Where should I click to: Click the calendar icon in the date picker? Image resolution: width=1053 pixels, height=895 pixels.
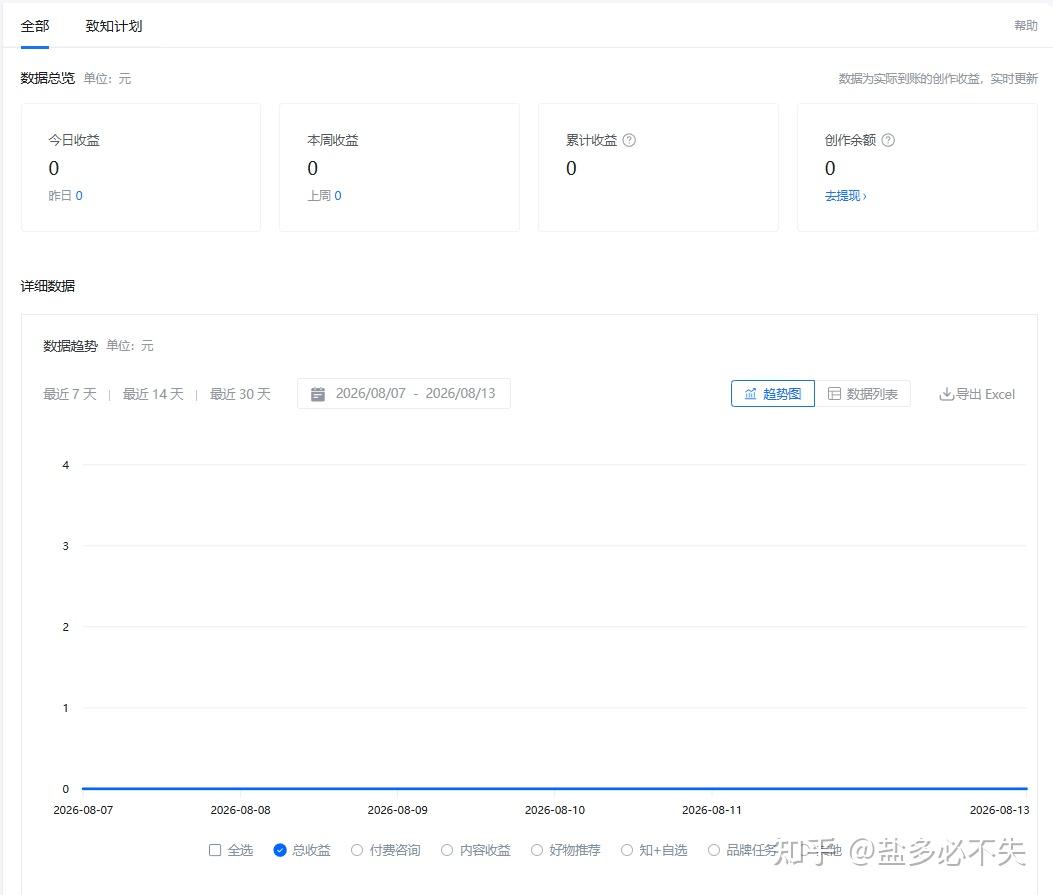pos(318,394)
